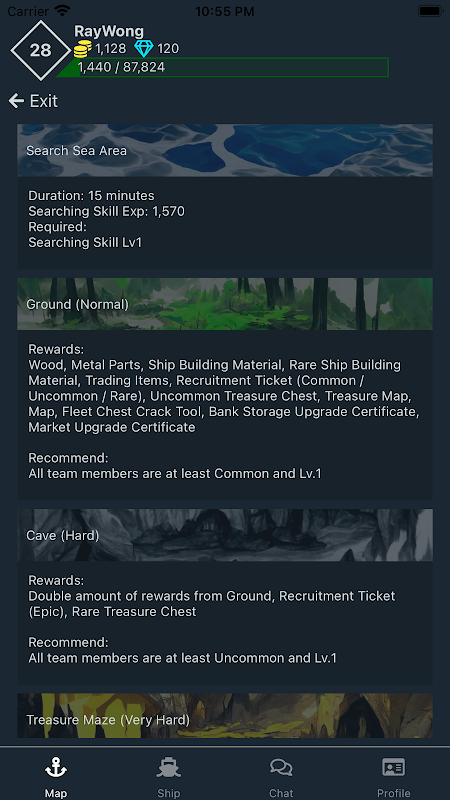Tap the gold coins icon
450x800 pixels.
point(83,49)
